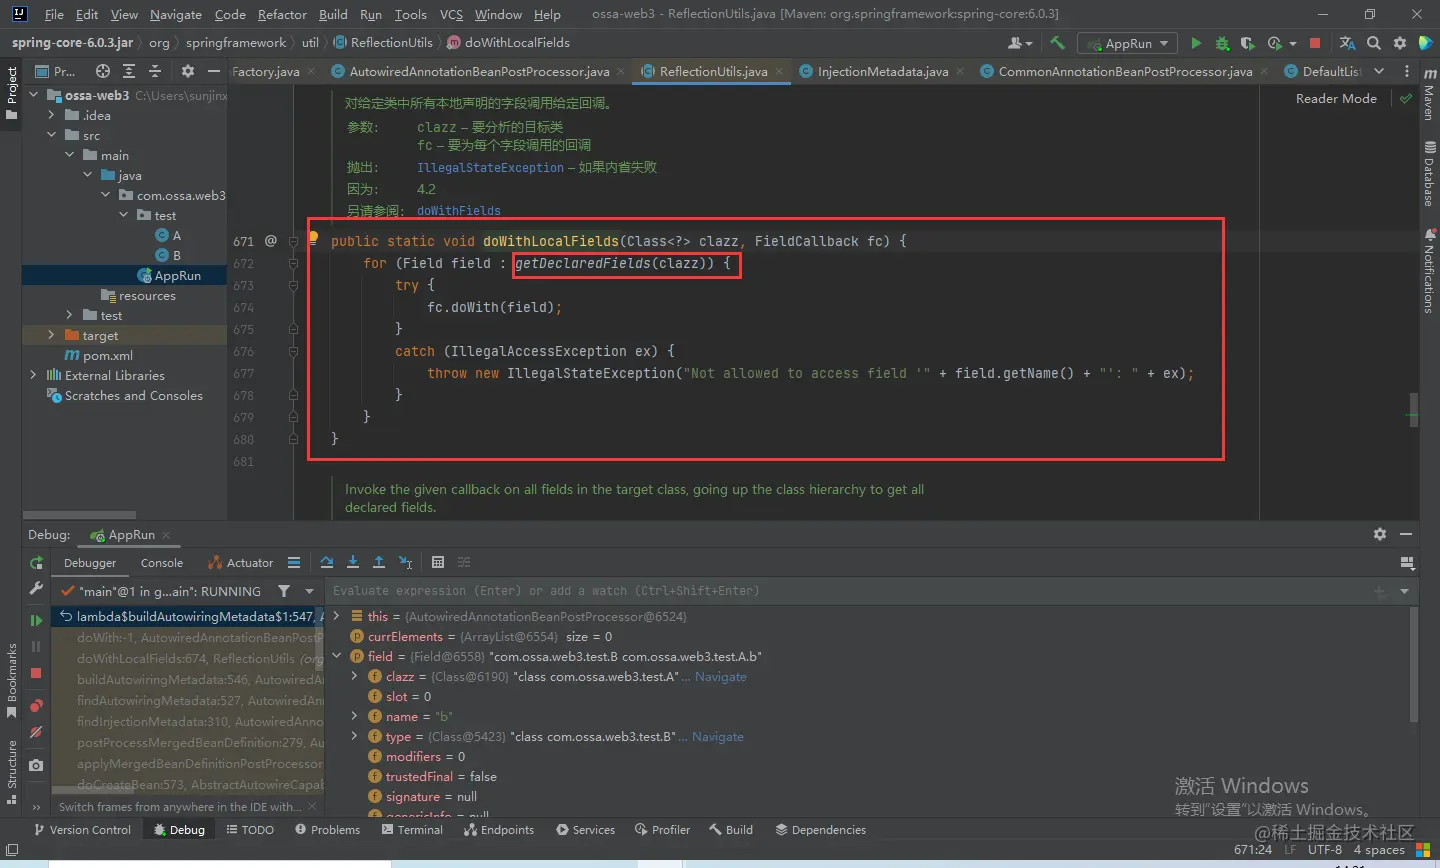The image size is (1440, 868).
Task: Open pom.xml in project tree
Action: [98, 355]
